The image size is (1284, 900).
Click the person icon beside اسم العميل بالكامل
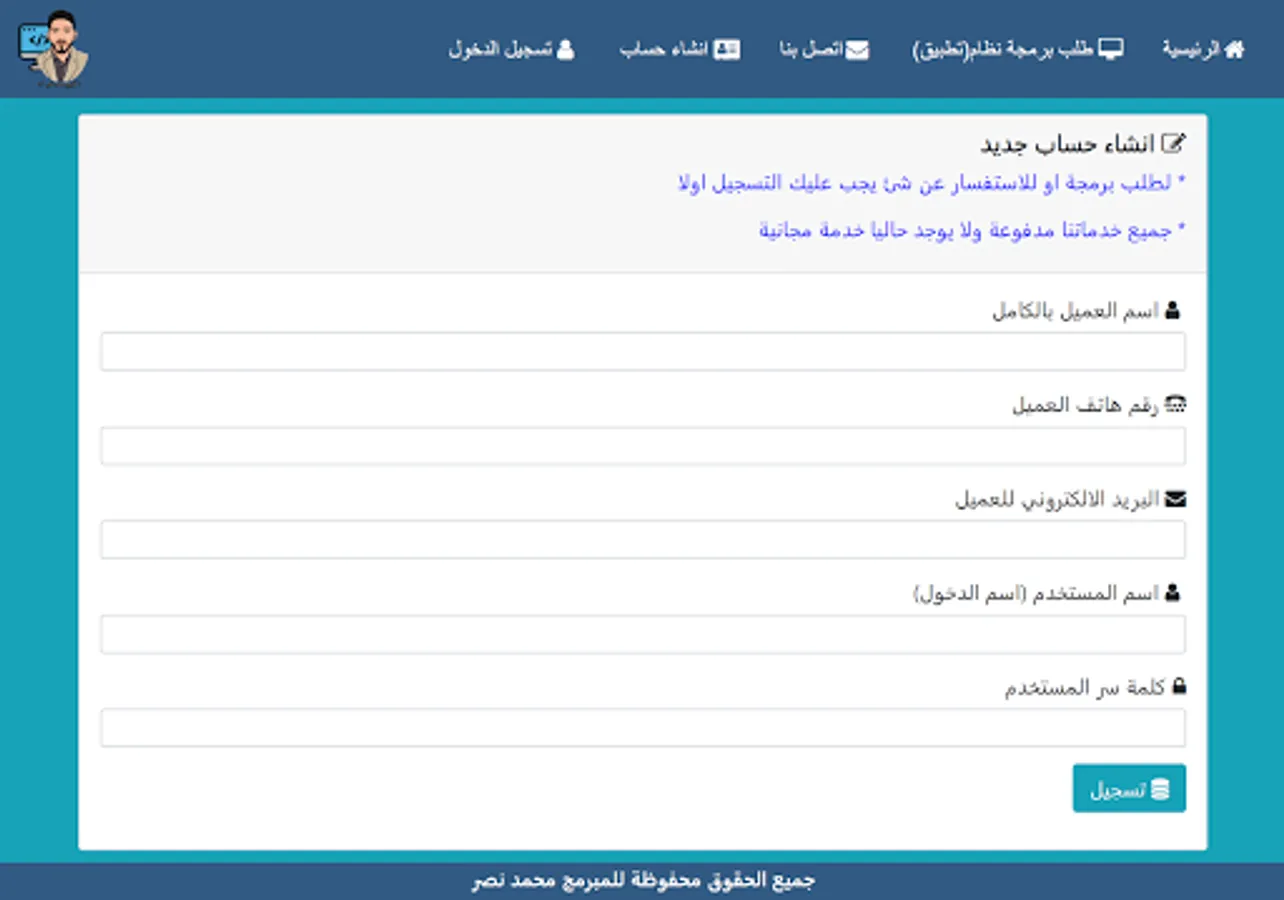coord(1172,311)
